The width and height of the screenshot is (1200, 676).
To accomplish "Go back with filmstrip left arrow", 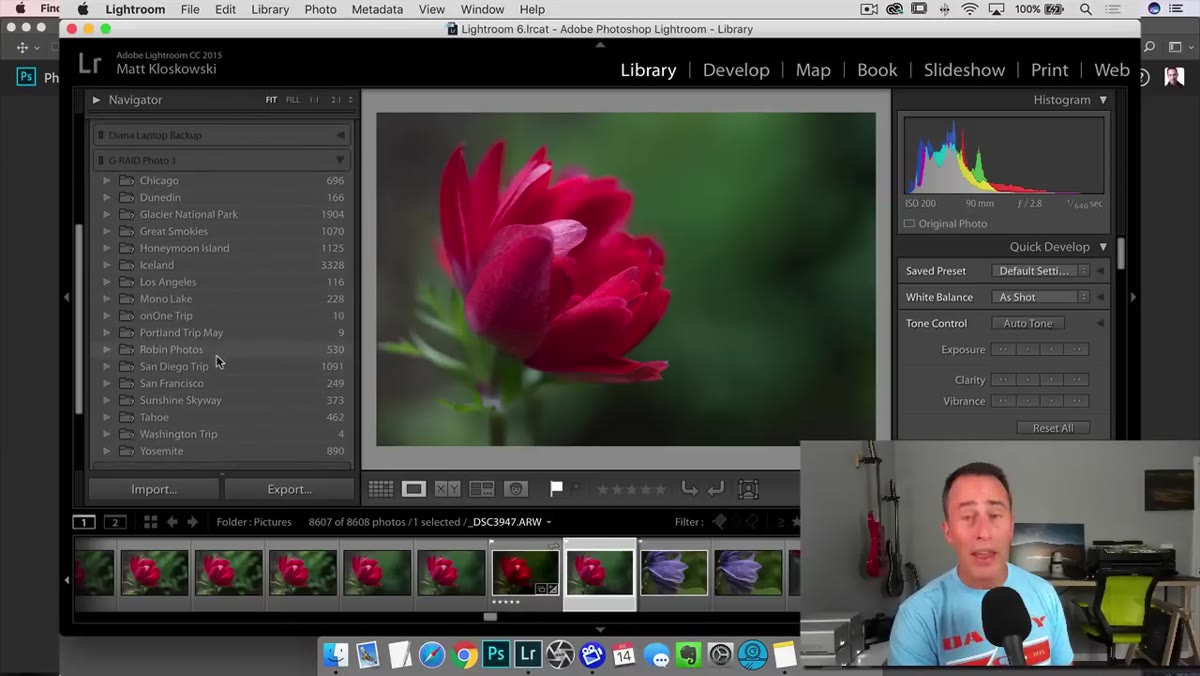I will (x=172, y=522).
